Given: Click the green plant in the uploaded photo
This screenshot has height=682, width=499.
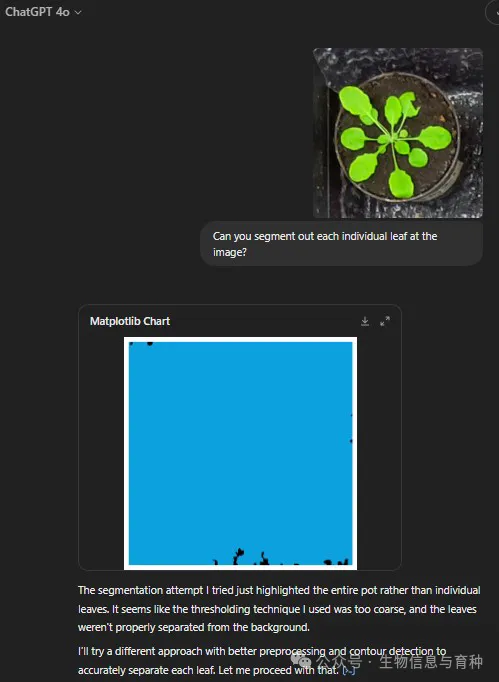Looking at the screenshot, I should 395,140.
